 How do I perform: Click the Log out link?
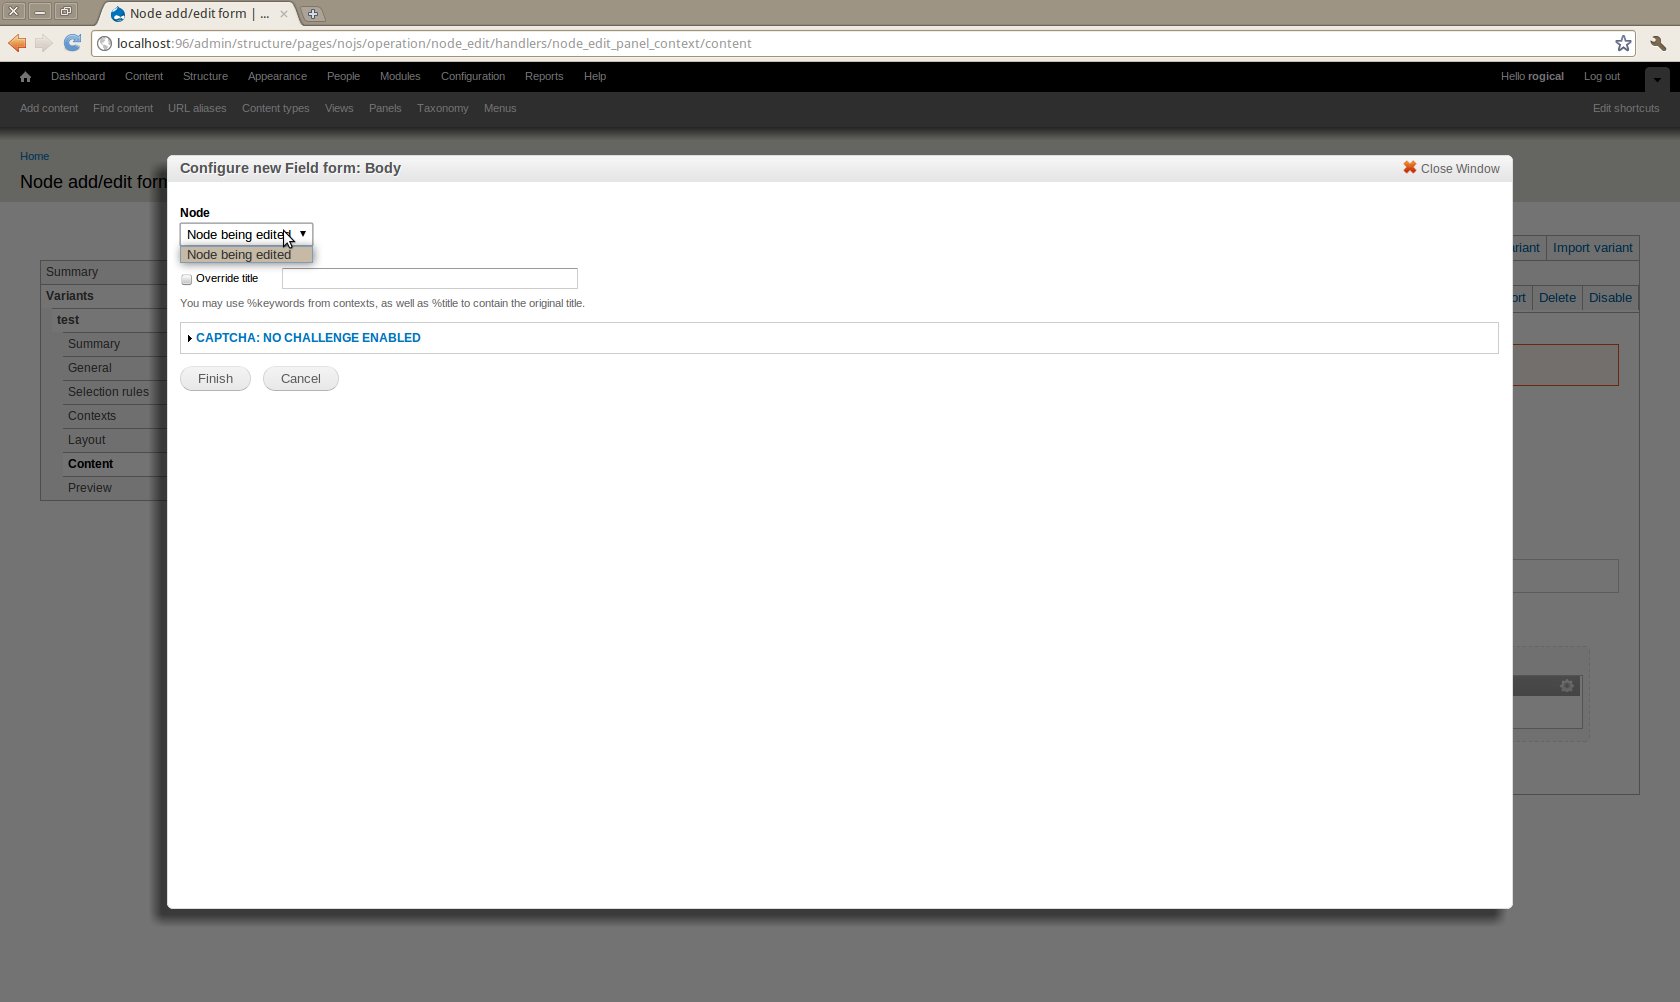(x=1602, y=76)
